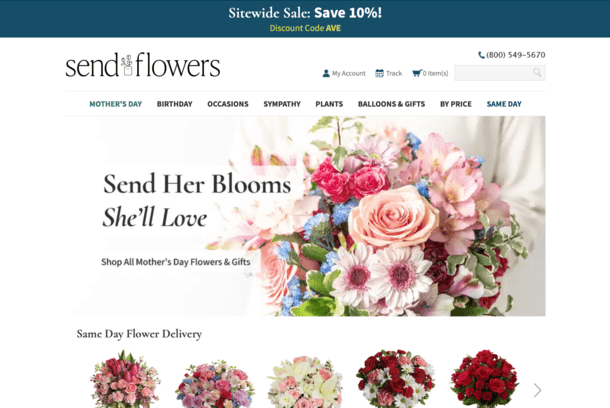The width and height of the screenshot is (610, 408).
Task: Click the My Account person icon
Action: coord(326,73)
